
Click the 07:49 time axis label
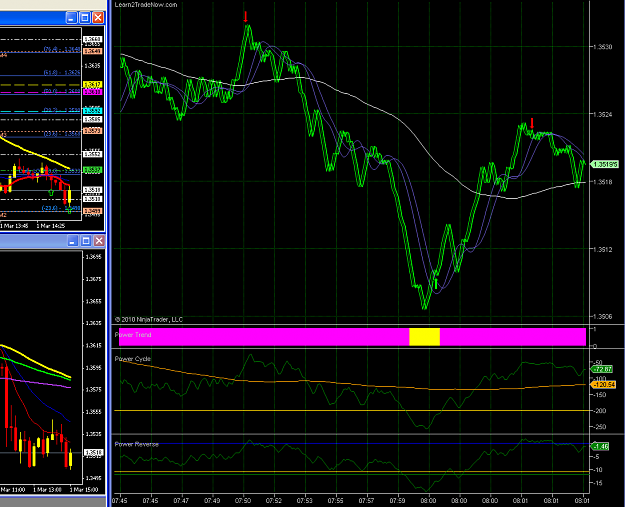click(212, 500)
